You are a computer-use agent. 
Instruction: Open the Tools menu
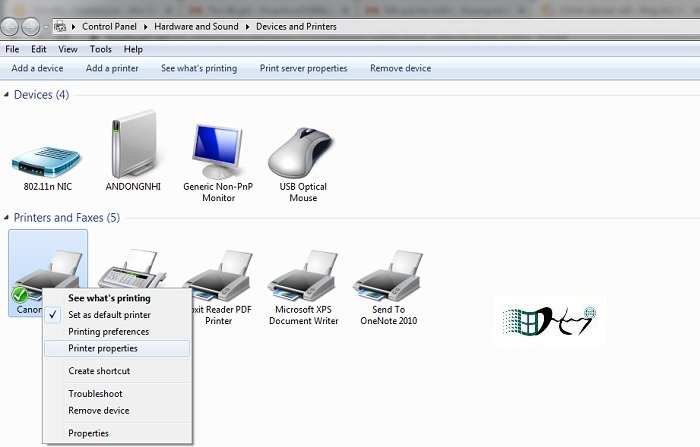click(x=100, y=49)
